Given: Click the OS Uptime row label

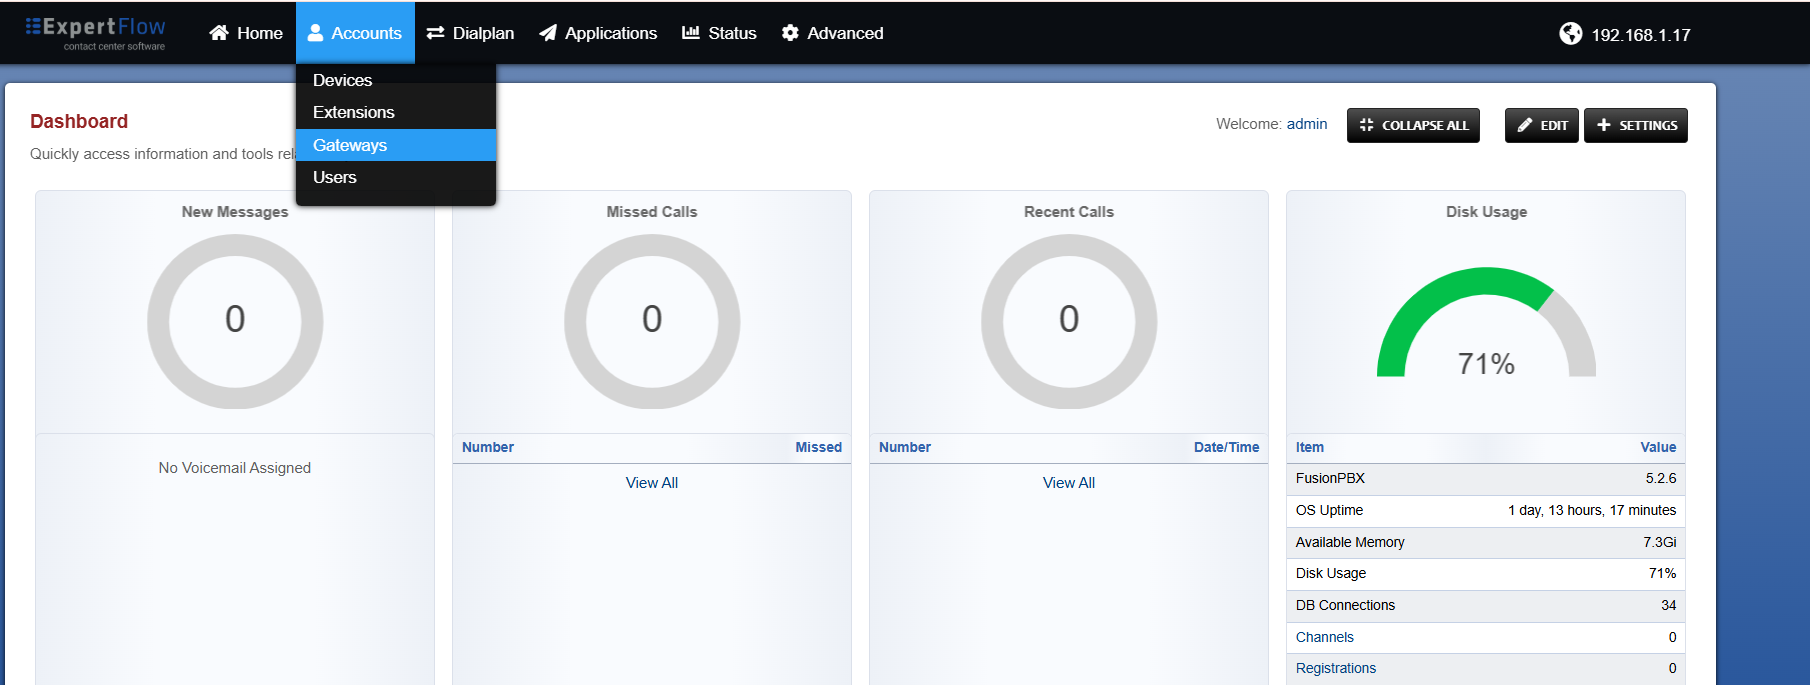Looking at the screenshot, I should point(1329,510).
